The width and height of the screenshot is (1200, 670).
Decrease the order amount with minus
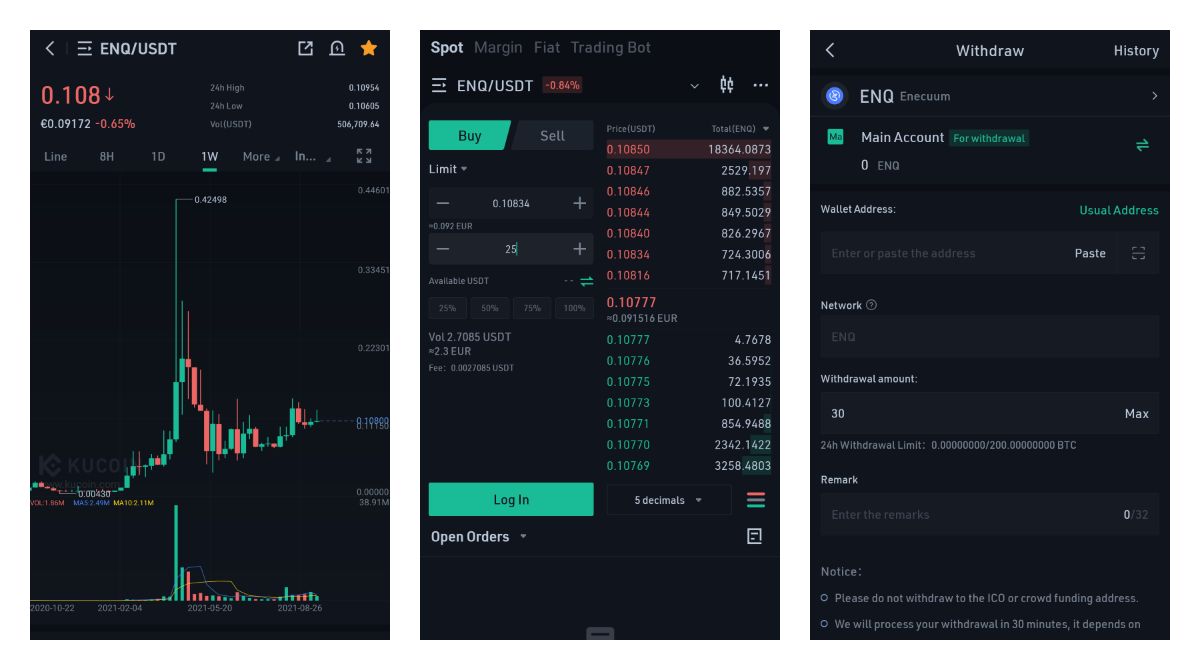[x=443, y=249]
